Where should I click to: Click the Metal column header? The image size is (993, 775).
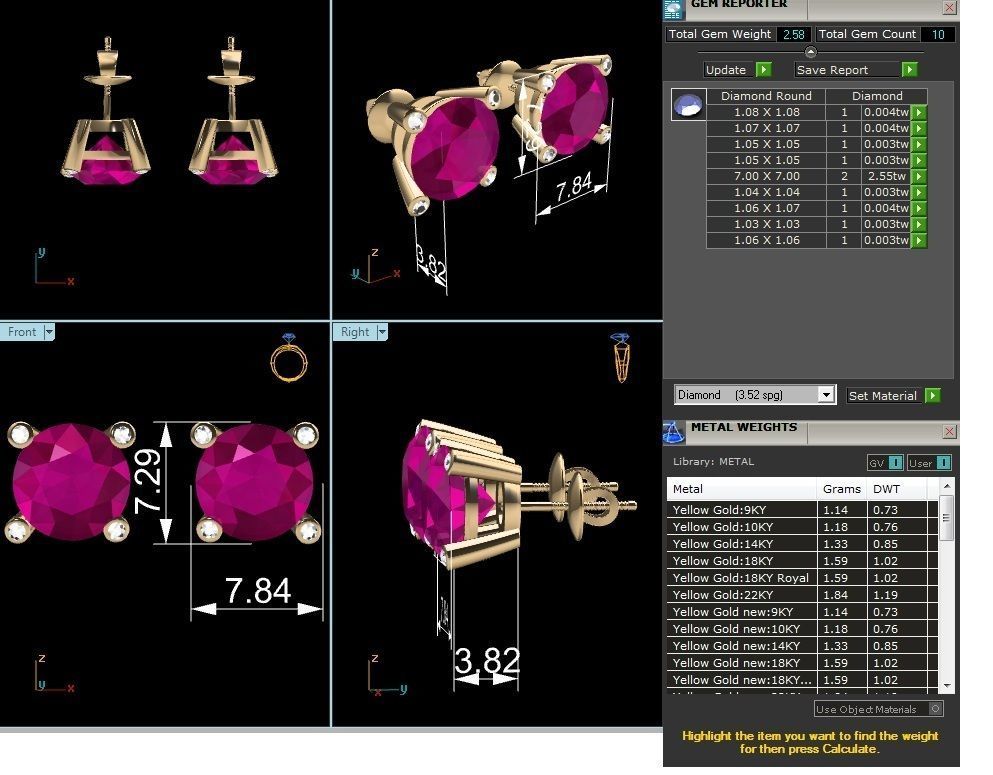742,489
